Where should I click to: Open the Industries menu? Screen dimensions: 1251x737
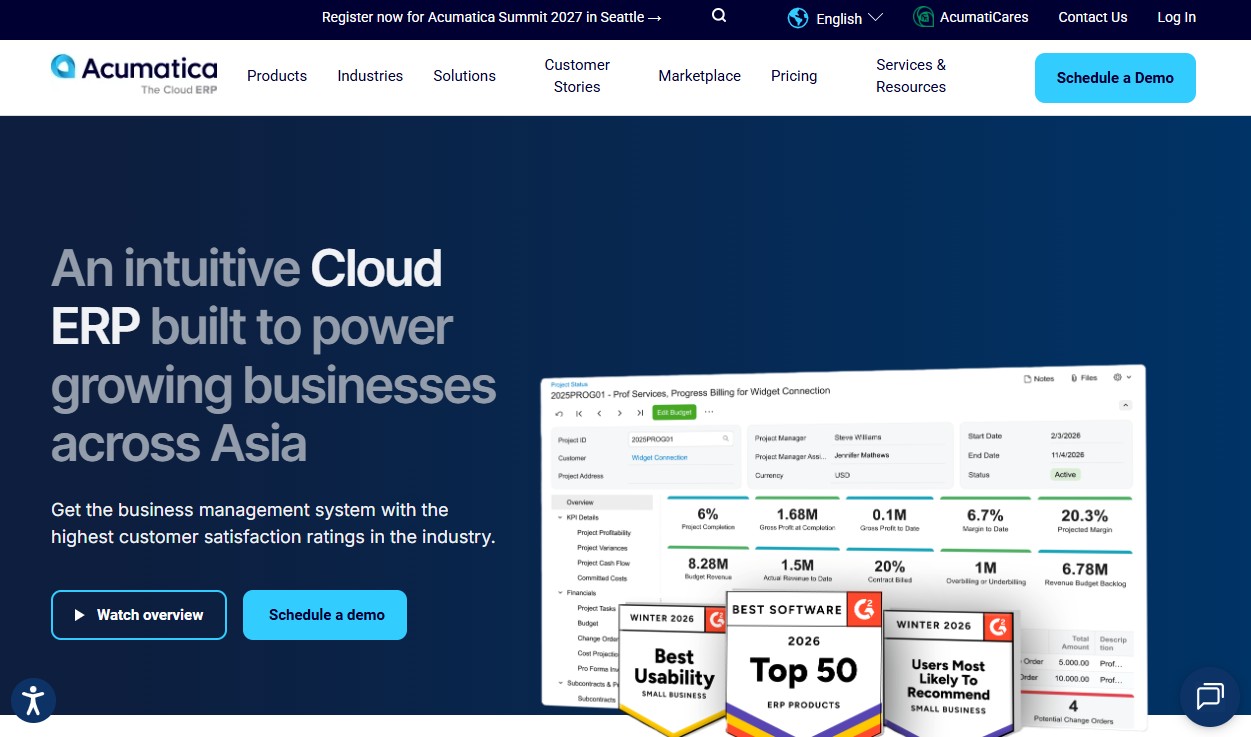tap(370, 76)
